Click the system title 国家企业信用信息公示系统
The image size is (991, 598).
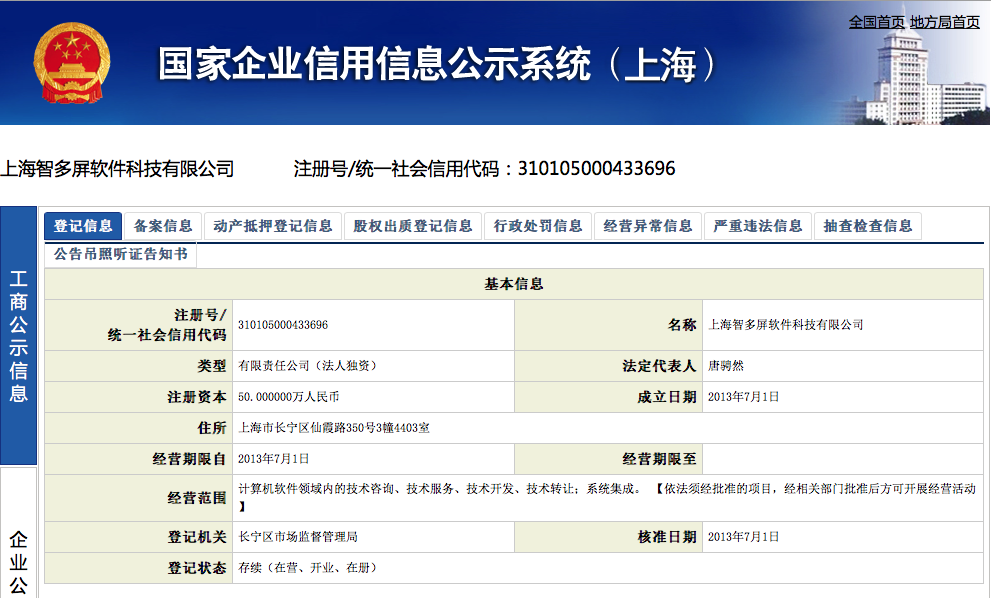click(x=437, y=65)
